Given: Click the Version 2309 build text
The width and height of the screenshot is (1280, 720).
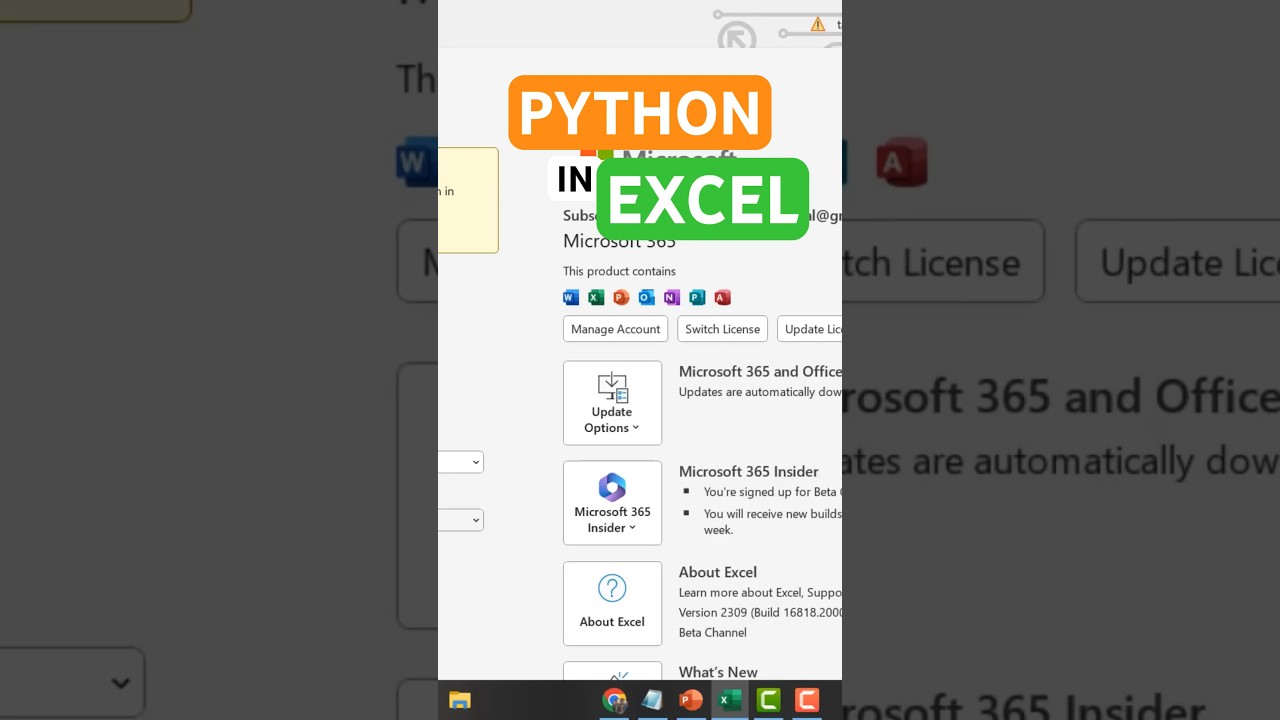Looking at the screenshot, I should click(760, 612).
